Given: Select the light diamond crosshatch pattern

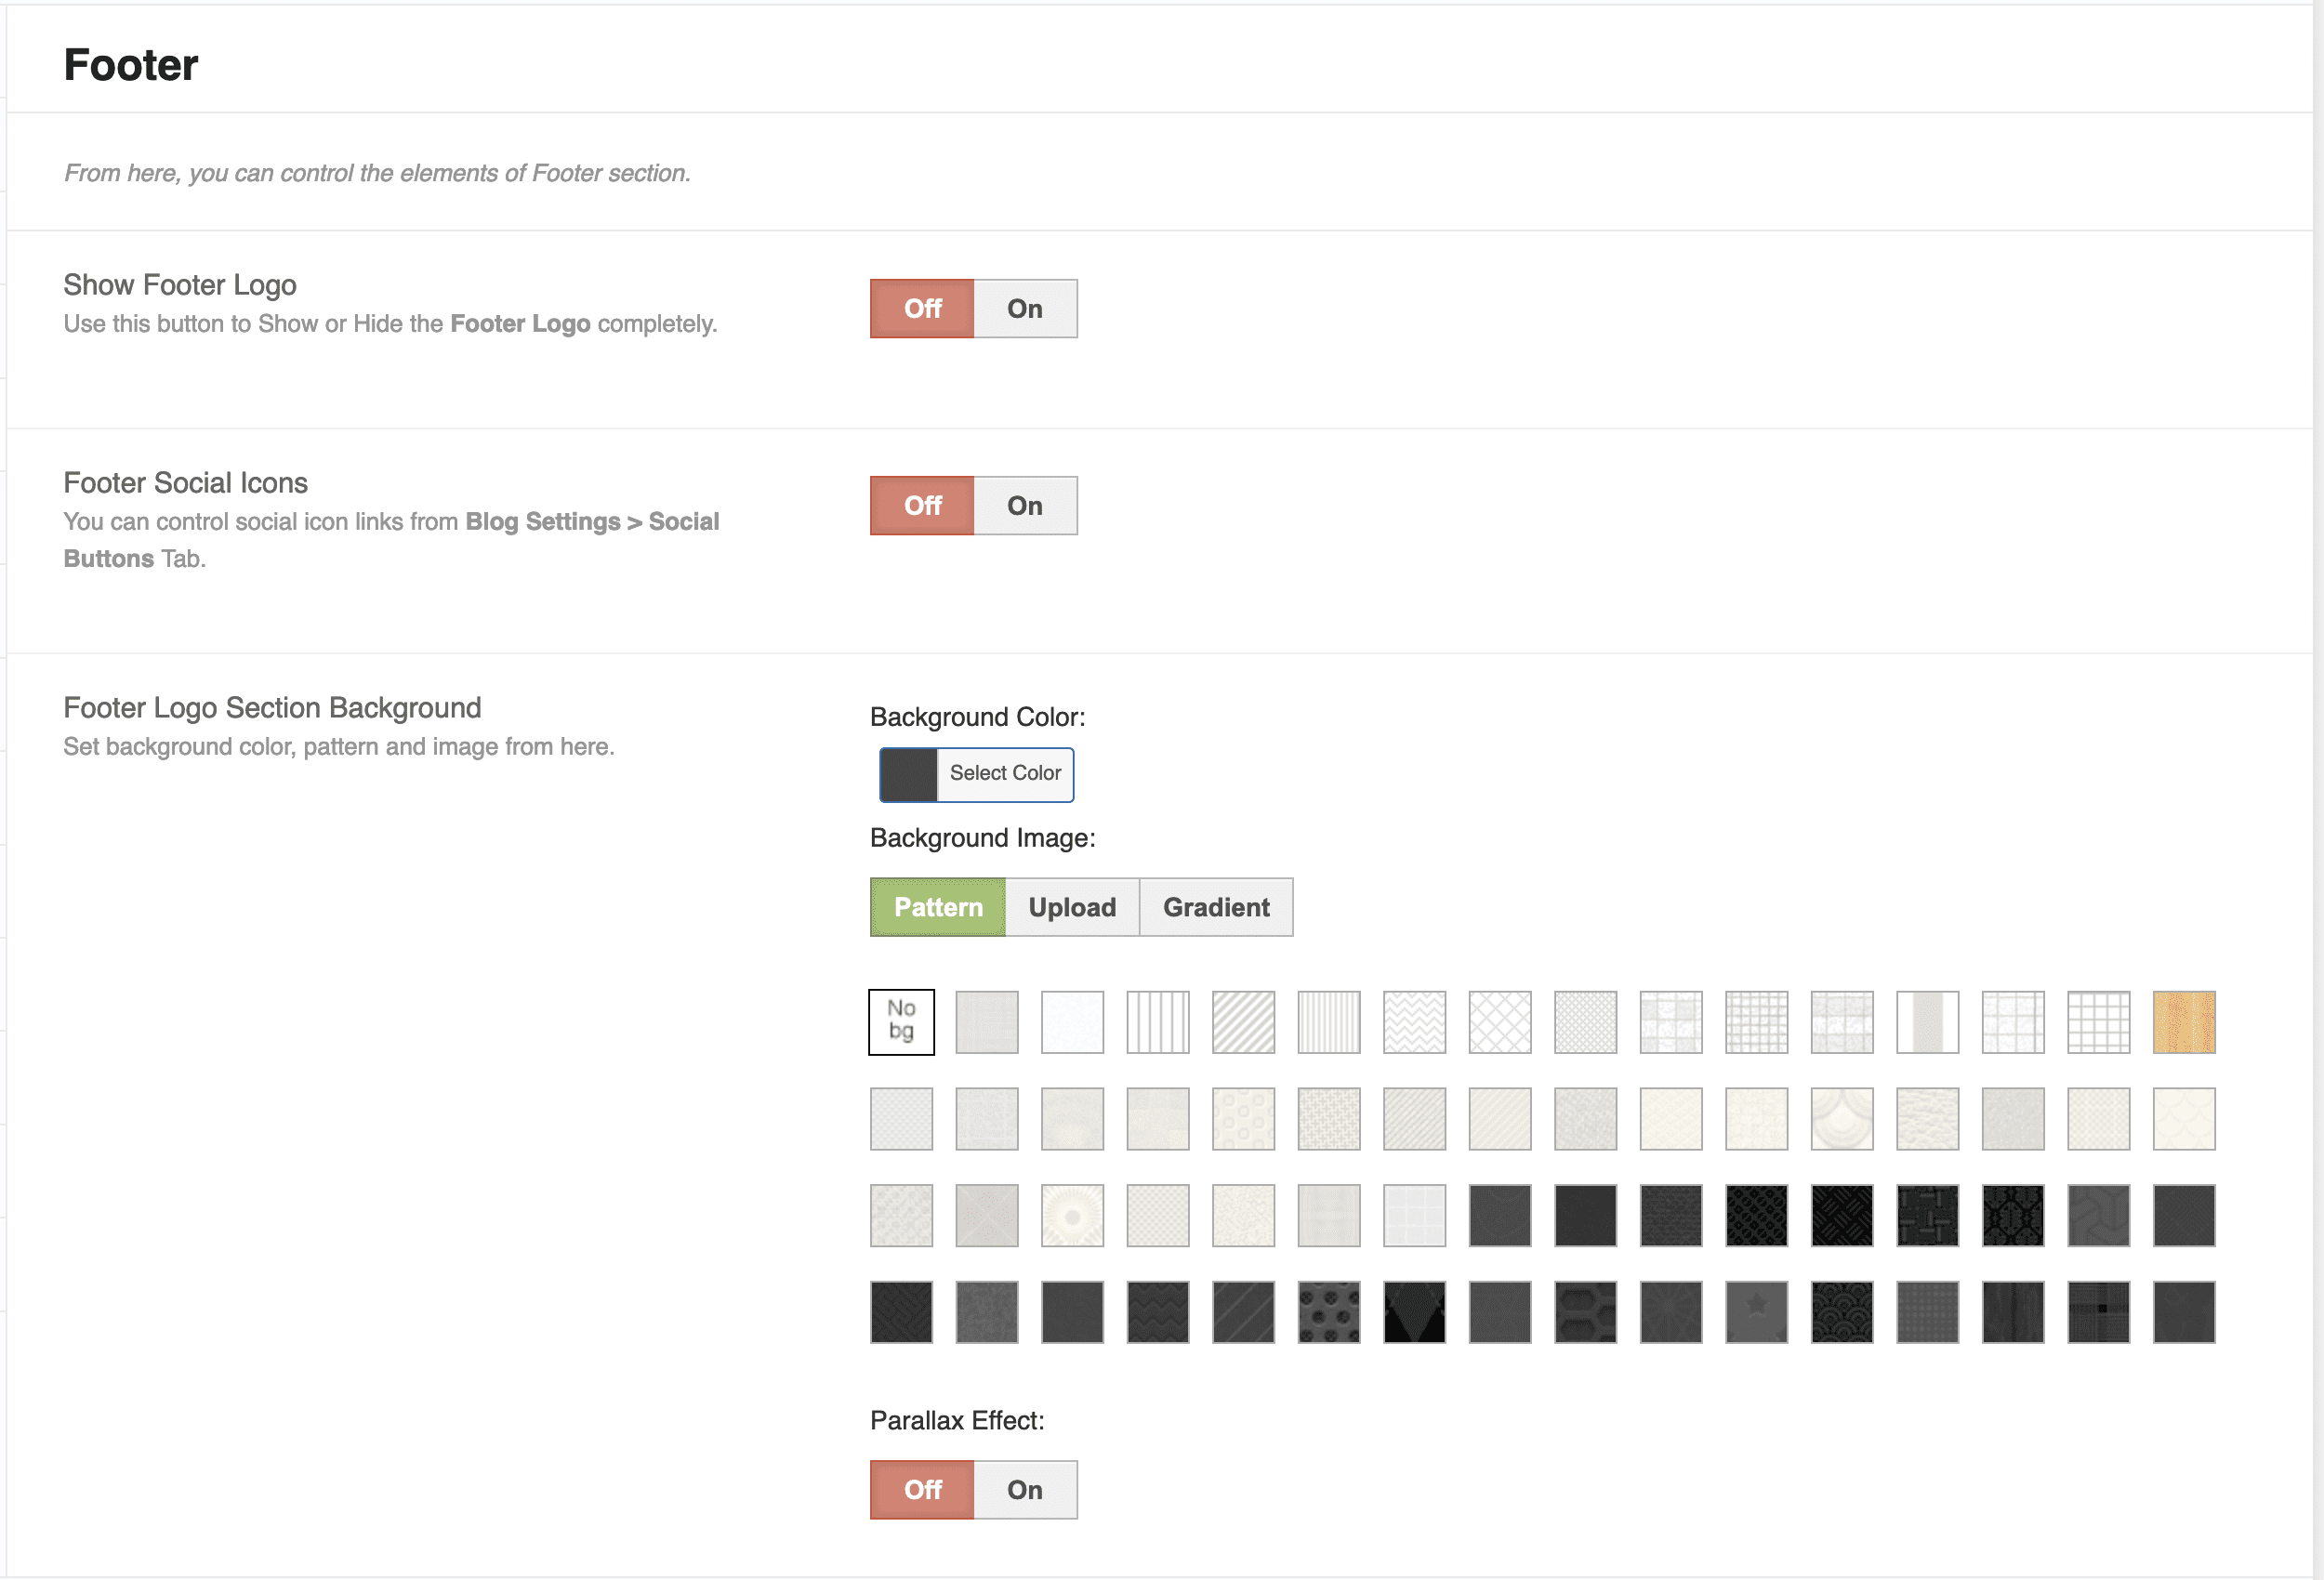Looking at the screenshot, I should 1499,1021.
